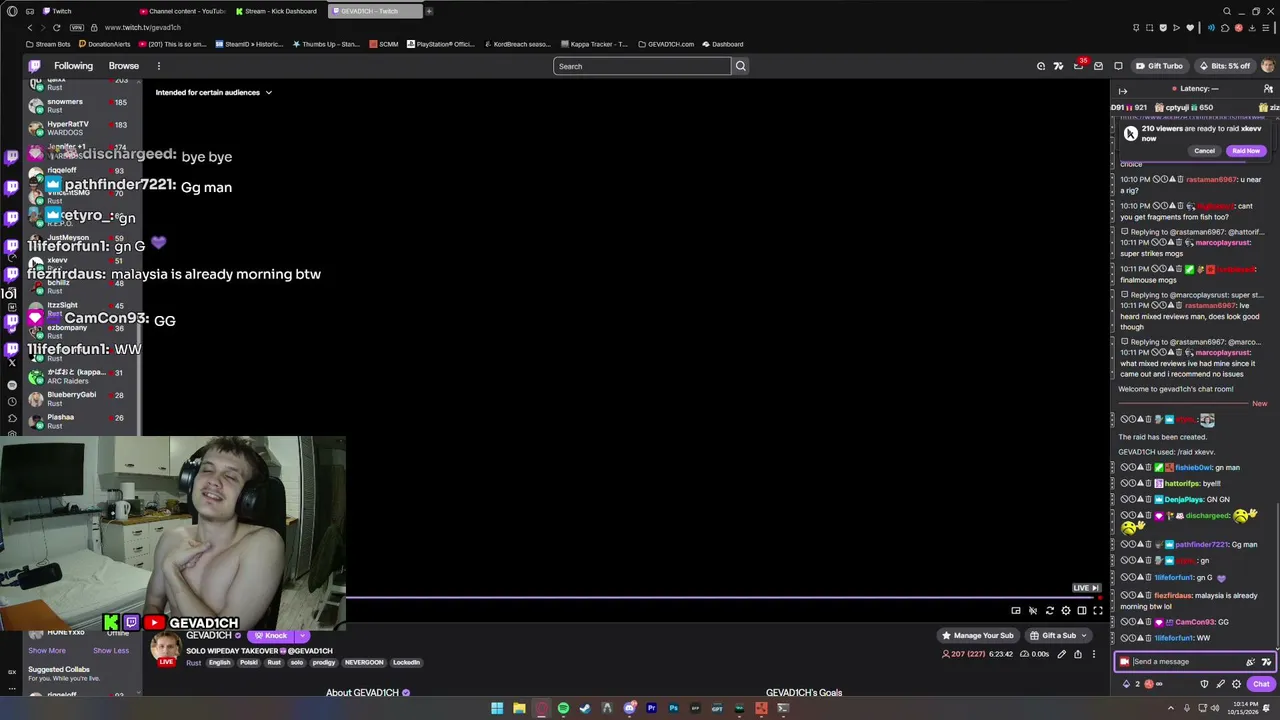Click the Gift Turbo button
The height and width of the screenshot is (720, 1280).
click(x=1159, y=66)
